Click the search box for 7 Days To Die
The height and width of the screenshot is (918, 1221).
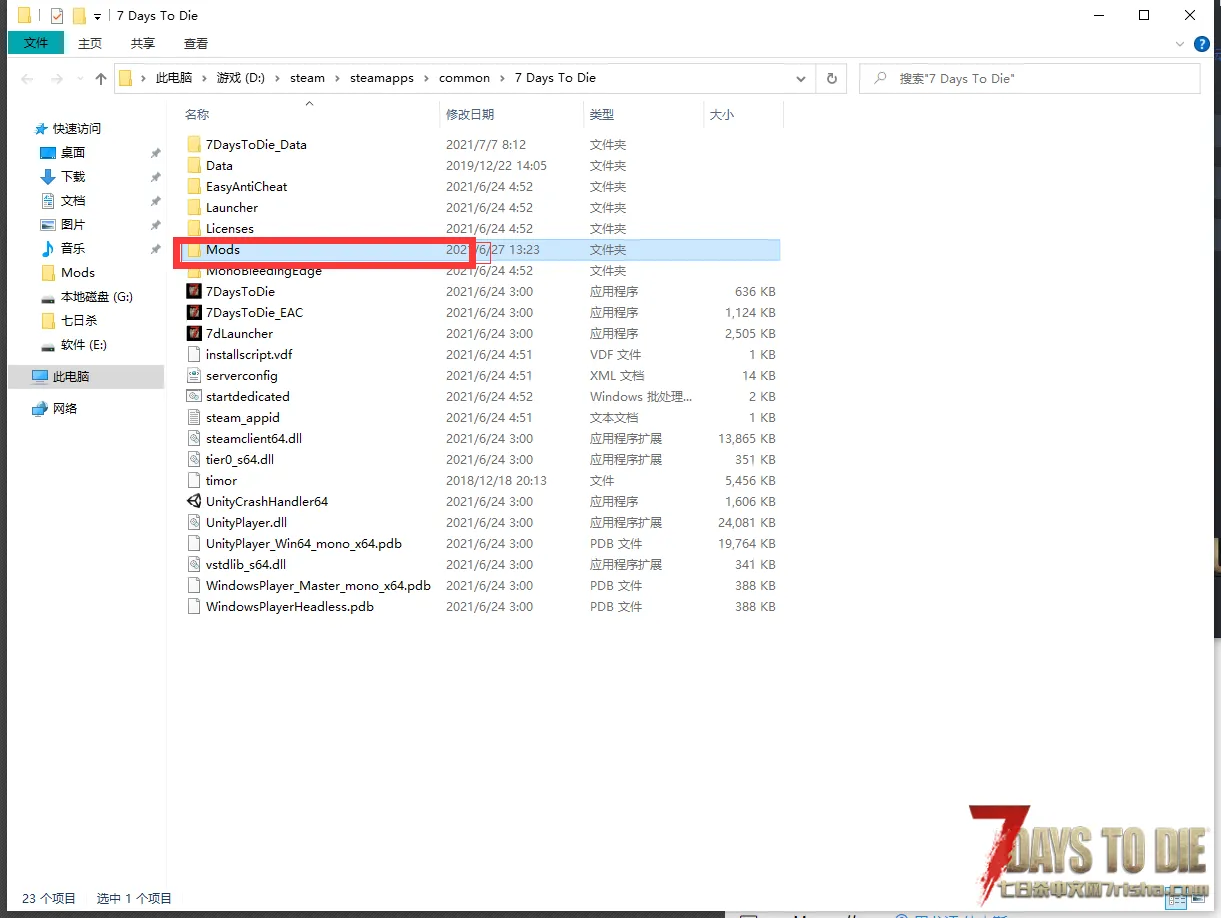[1030, 79]
